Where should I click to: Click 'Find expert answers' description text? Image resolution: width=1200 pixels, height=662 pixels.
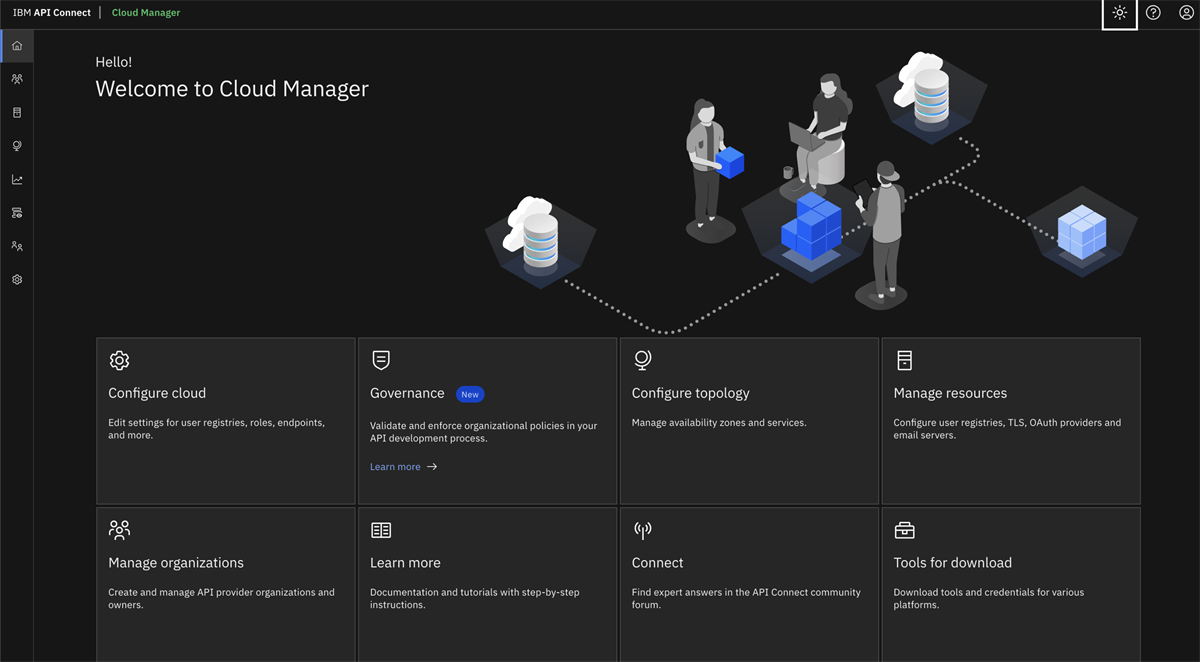tap(746, 598)
